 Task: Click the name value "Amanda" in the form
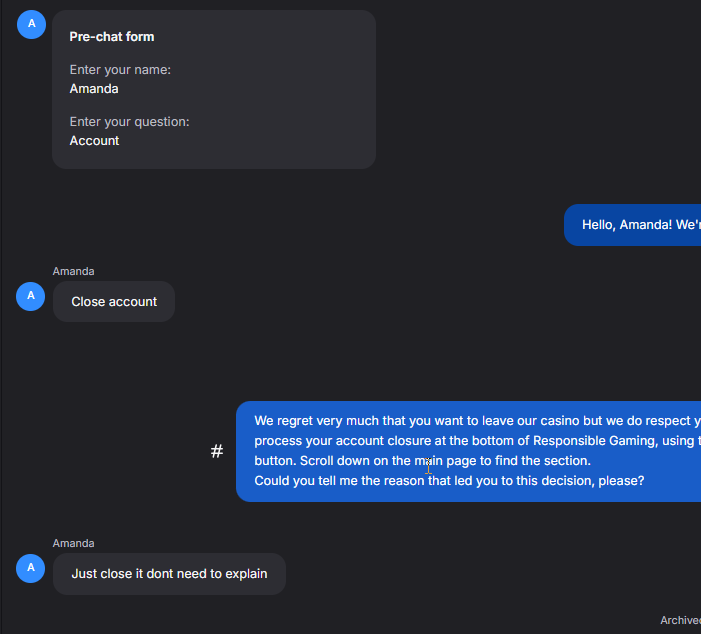point(94,89)
